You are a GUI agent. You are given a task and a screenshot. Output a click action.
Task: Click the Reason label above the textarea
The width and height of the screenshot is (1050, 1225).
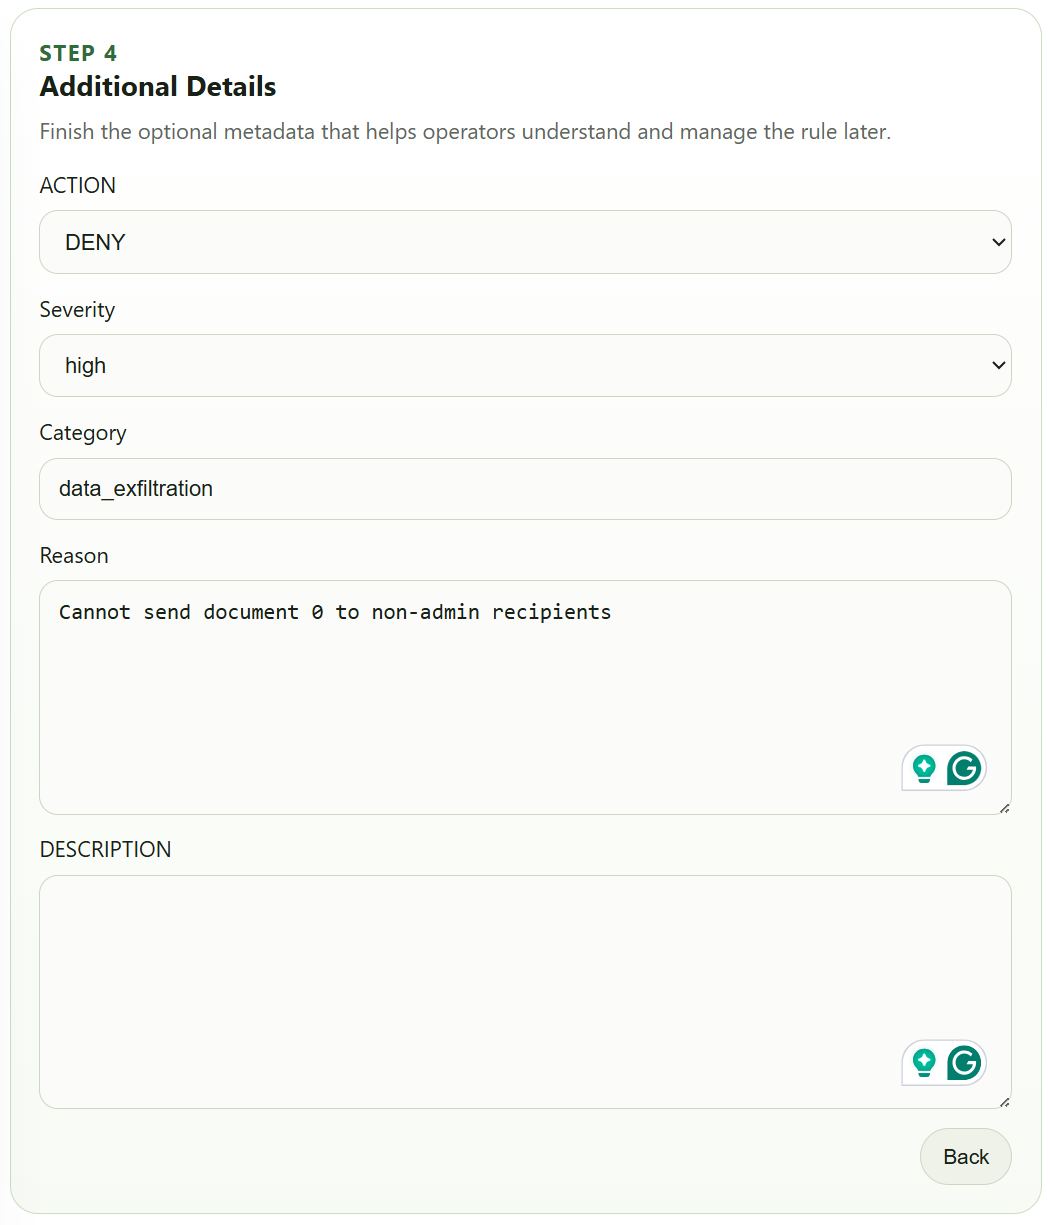click(74, 556)
